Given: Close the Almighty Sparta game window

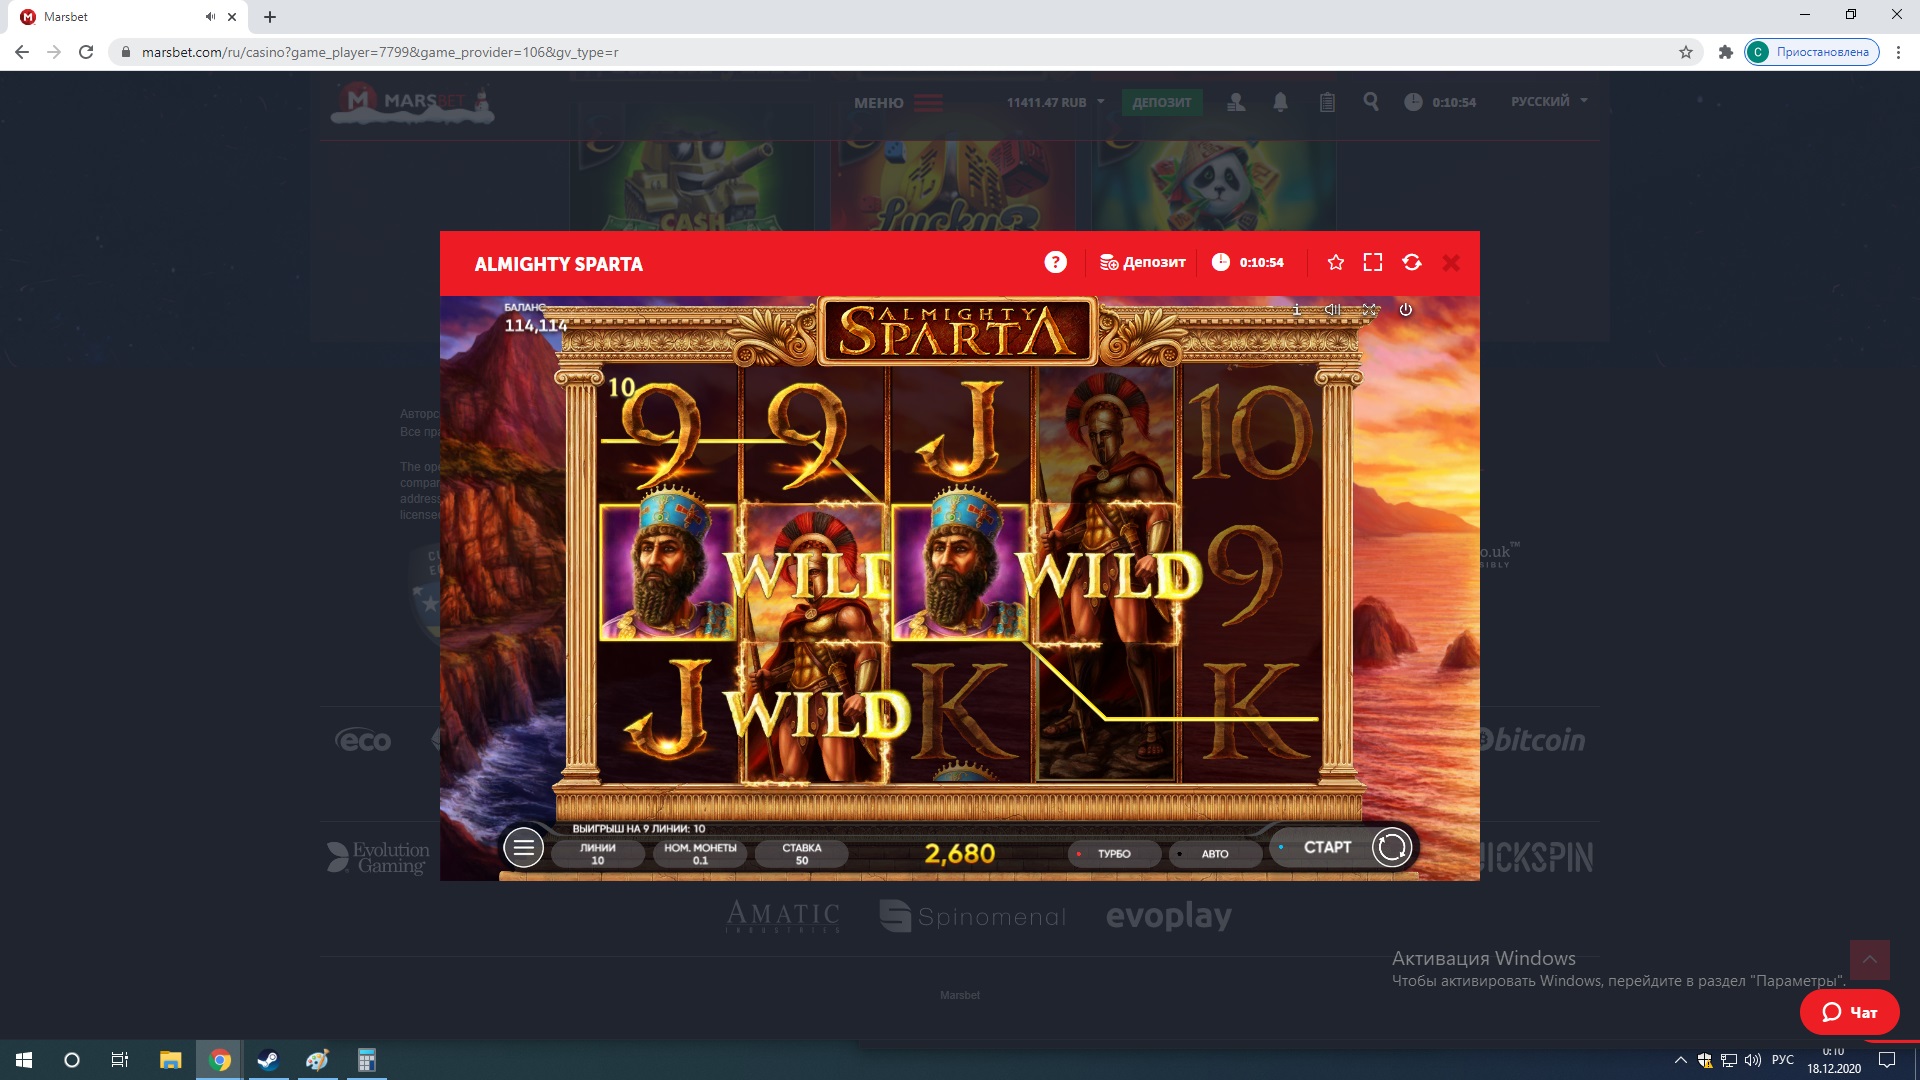Looking at the screenshot, I should click(1451, 262).
